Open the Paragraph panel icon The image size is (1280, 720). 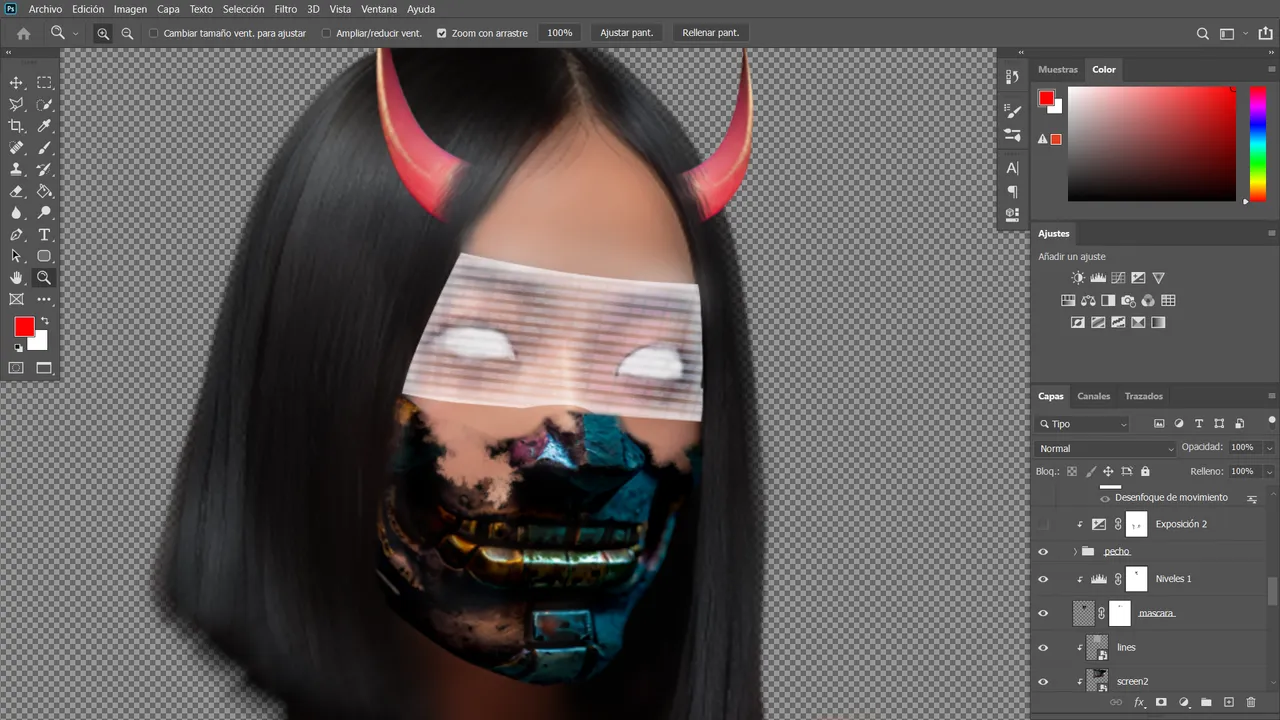(1012, 191)
